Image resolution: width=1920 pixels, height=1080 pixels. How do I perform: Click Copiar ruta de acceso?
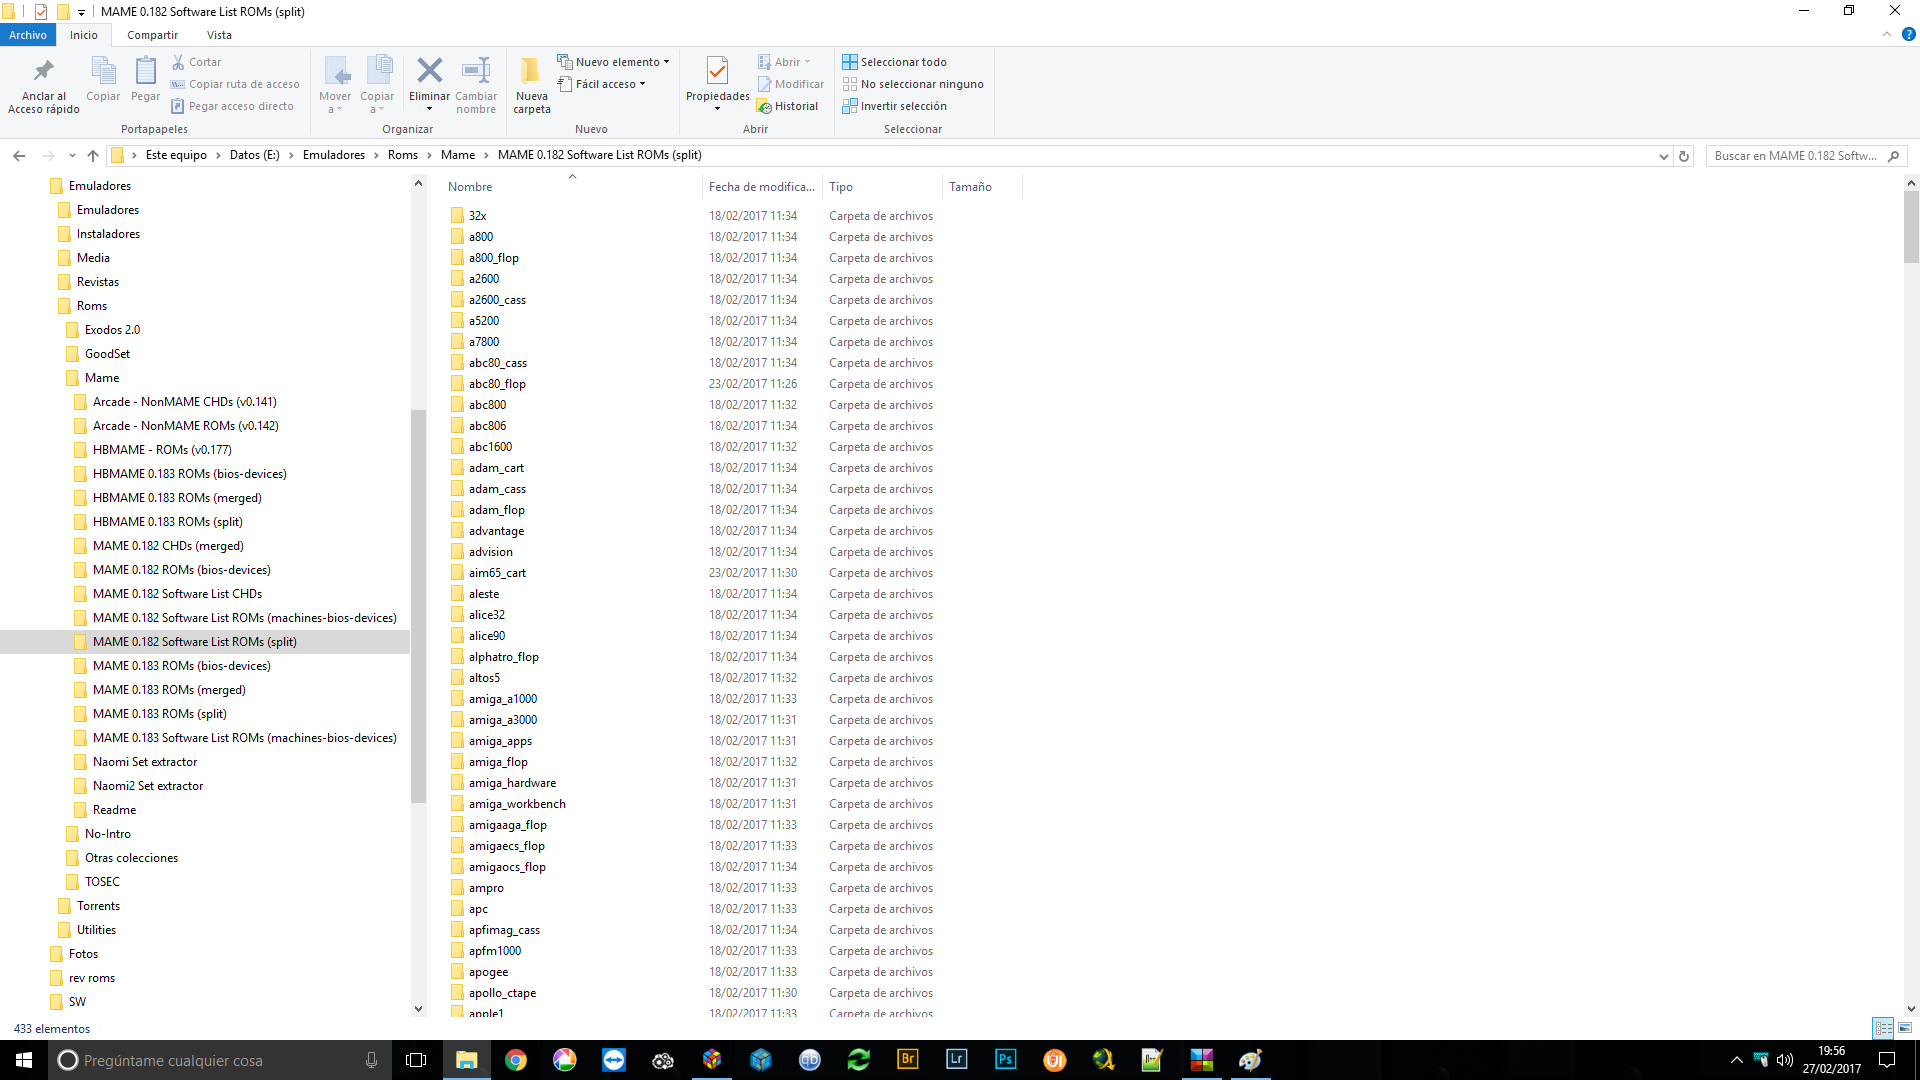tap(235, 84)
